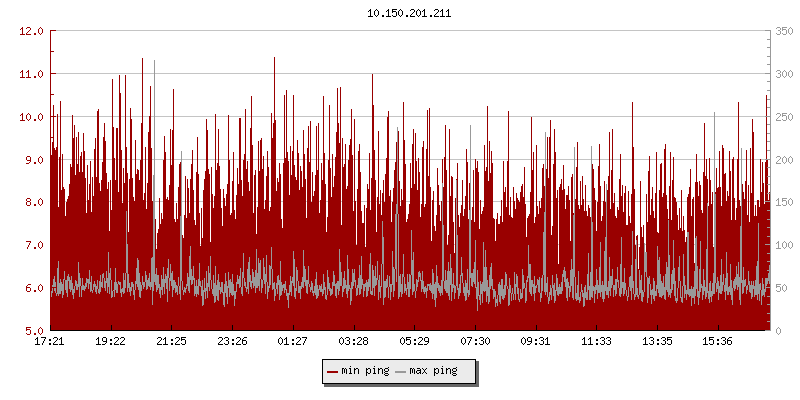Click the 17:21 time axis label
800x400 pixels.
[x=50, y=341]
